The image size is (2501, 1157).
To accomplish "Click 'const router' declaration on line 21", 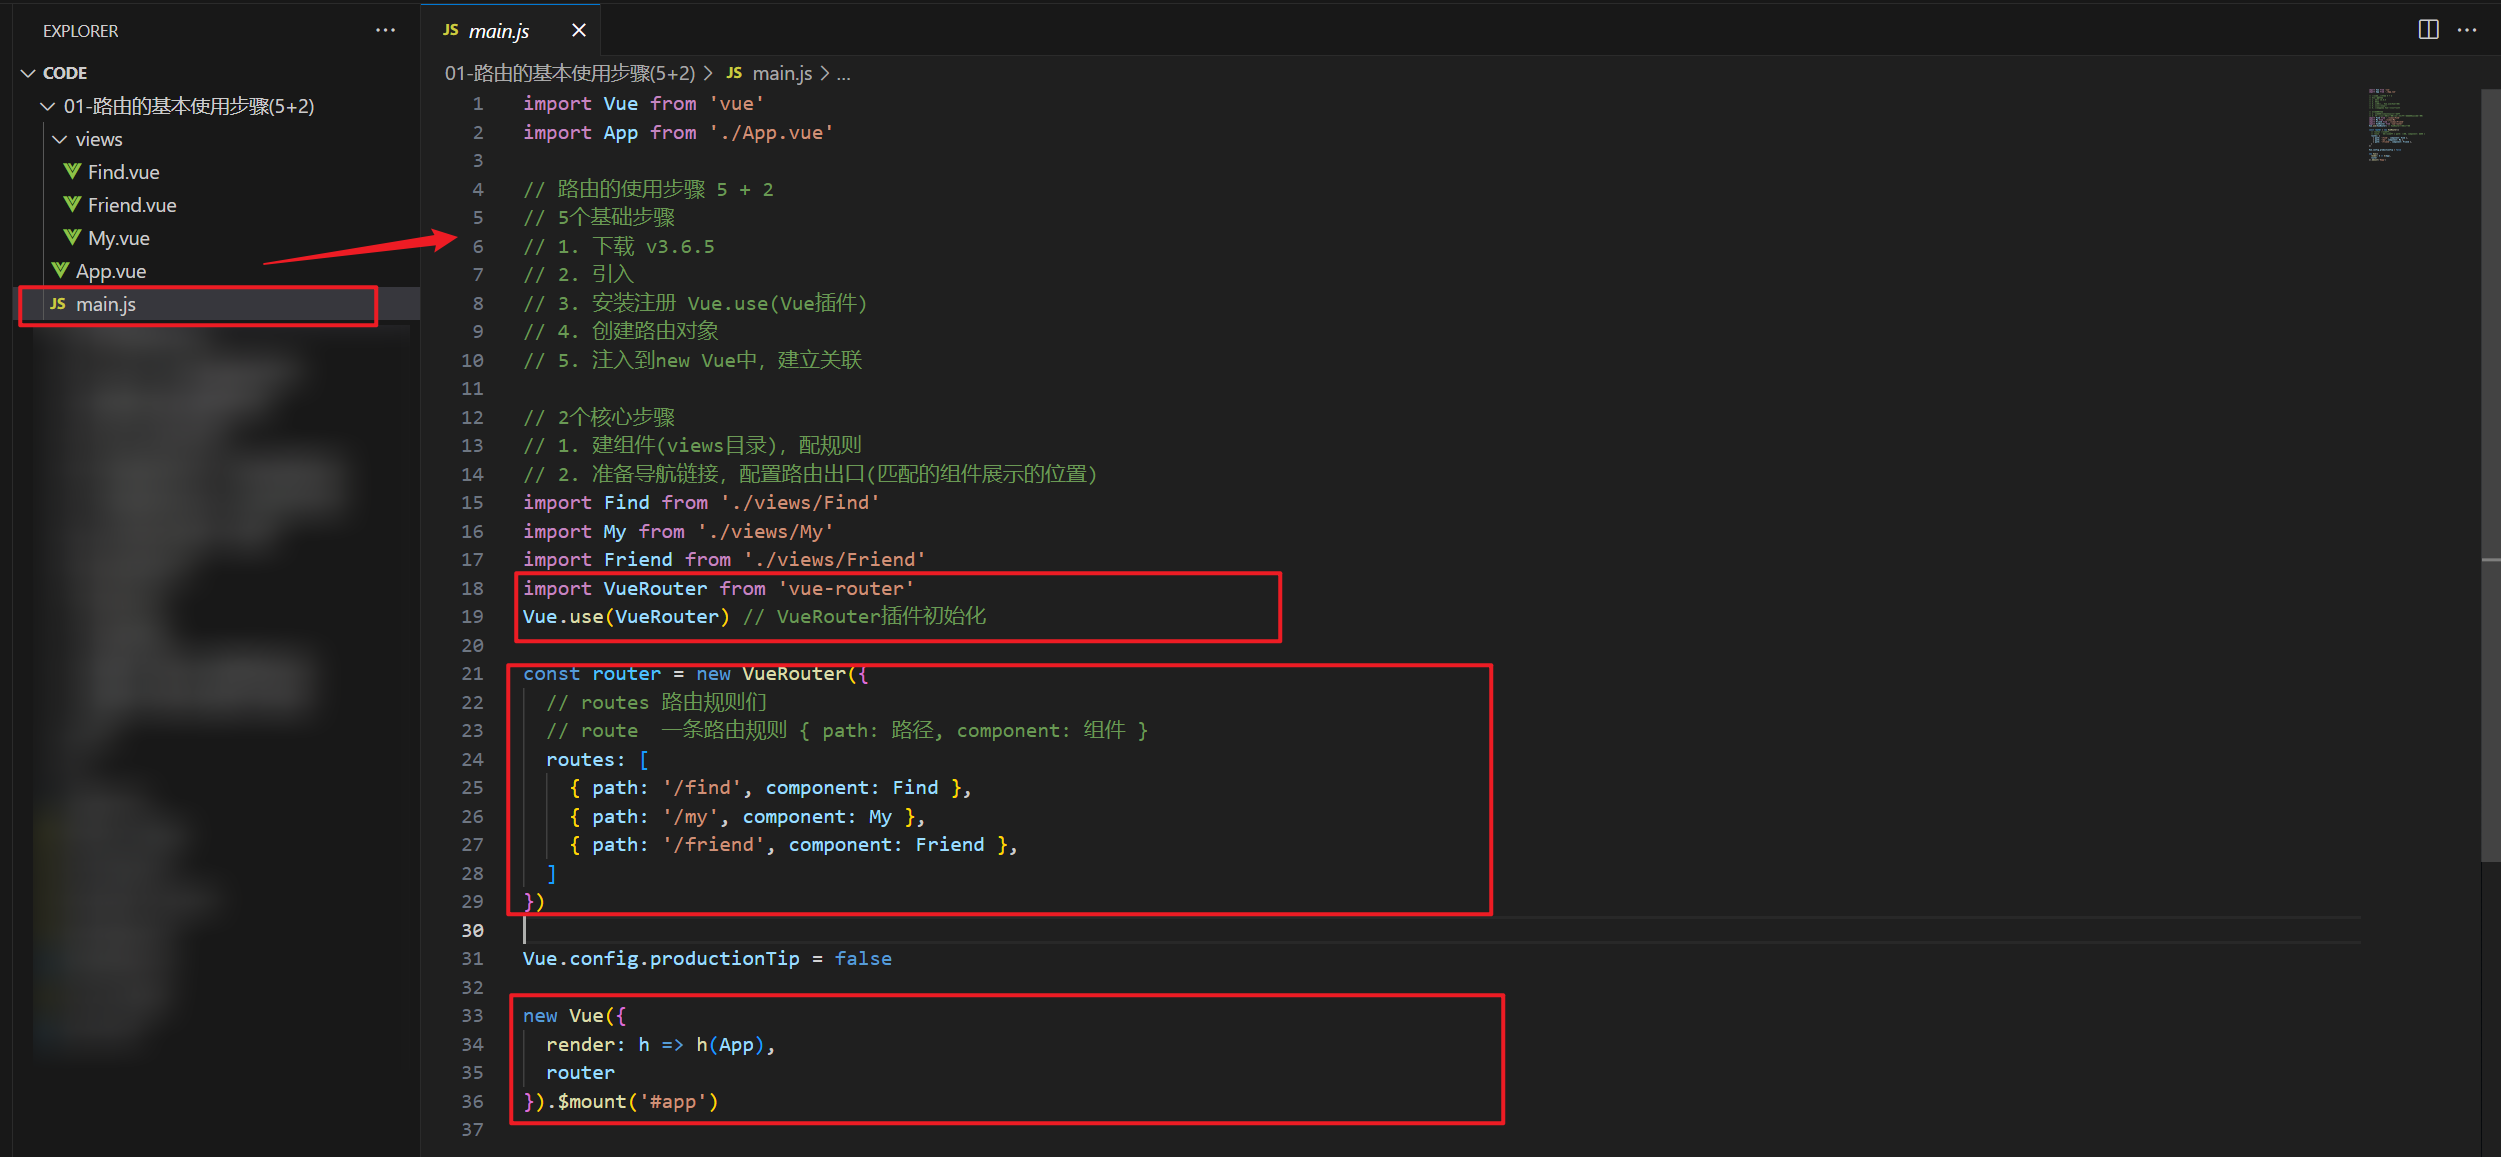I will [592, 673].
